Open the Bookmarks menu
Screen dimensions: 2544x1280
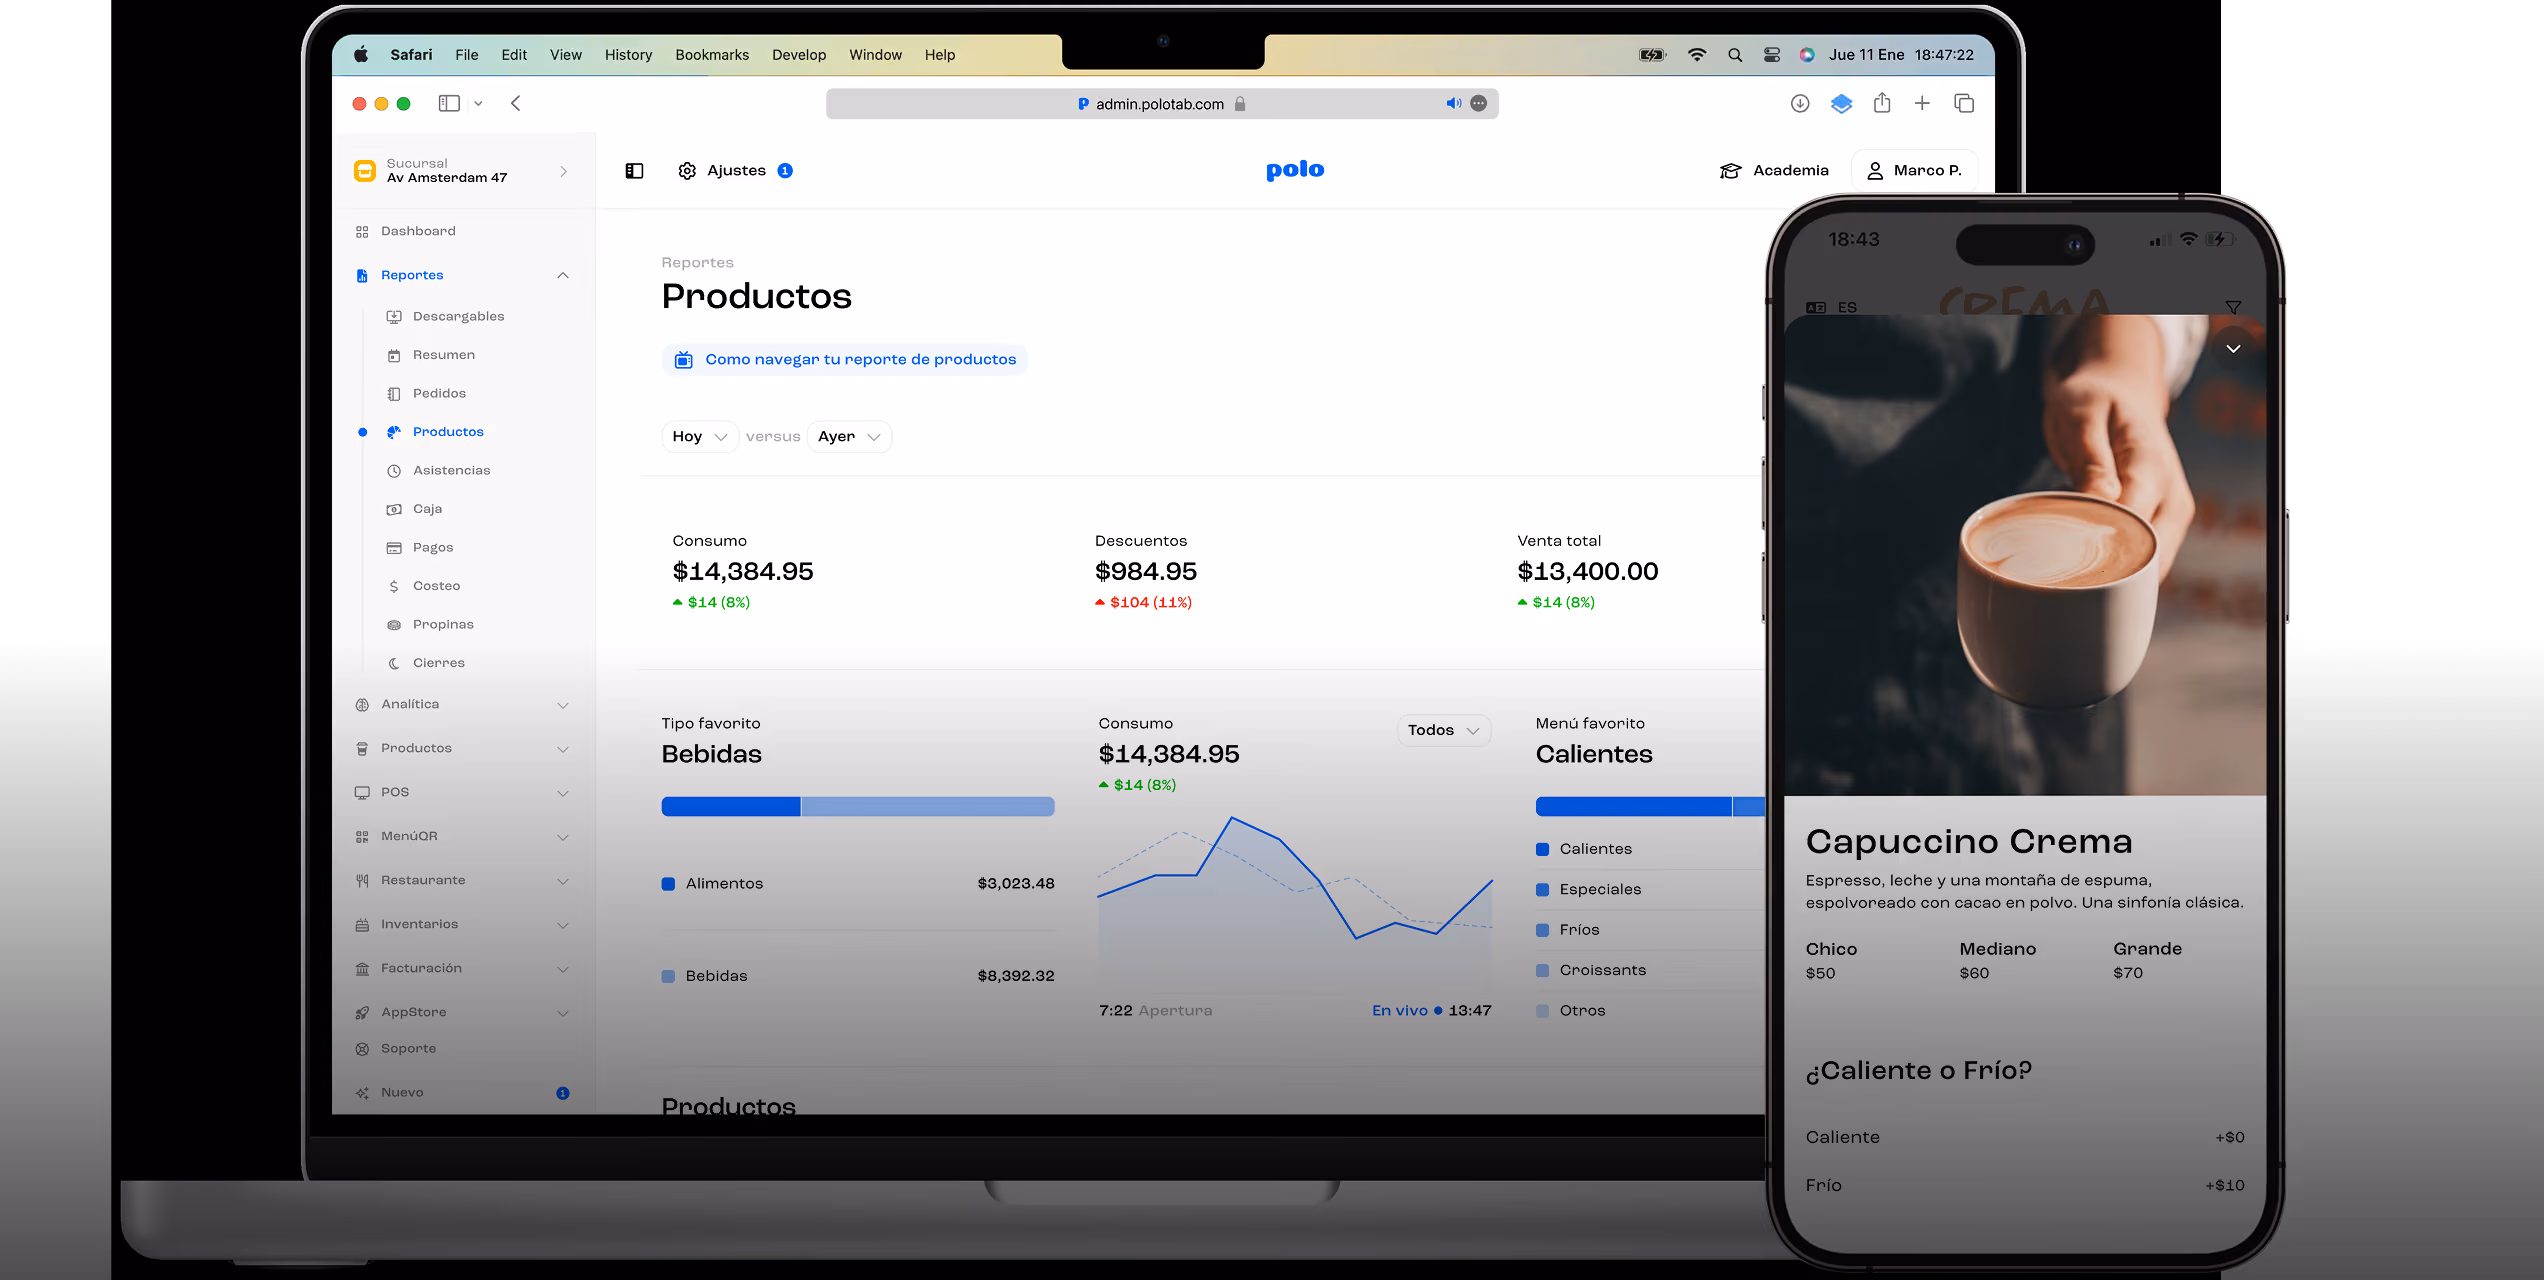click(x=712, y=55)
